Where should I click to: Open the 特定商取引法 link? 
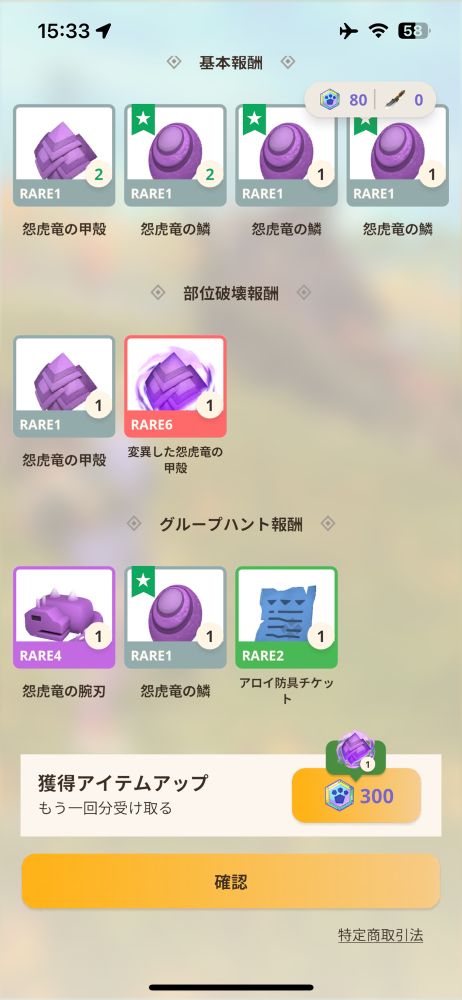coord(380,935)
